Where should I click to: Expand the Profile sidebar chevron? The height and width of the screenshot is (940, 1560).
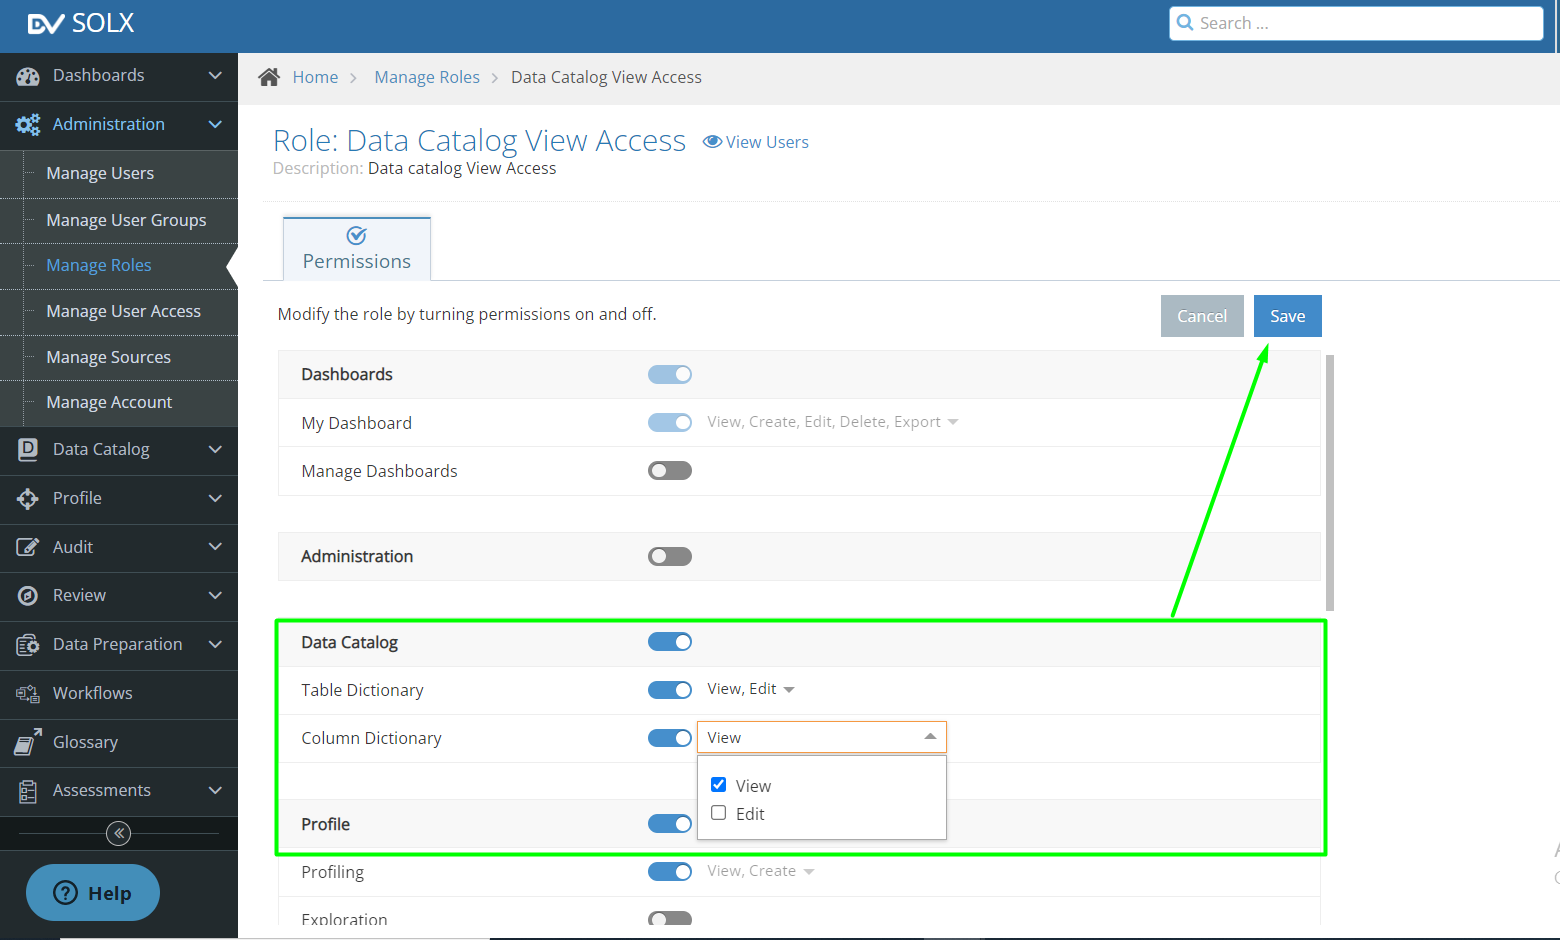215,498
